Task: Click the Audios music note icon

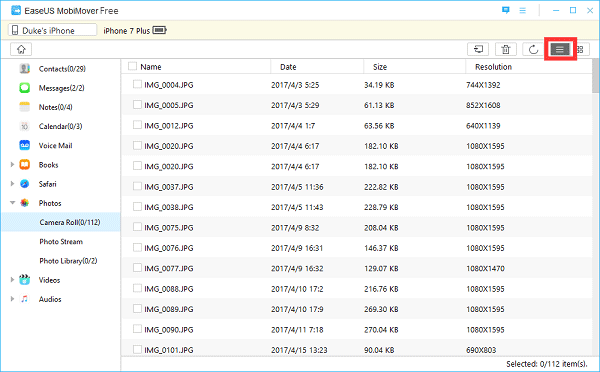Action: click(24, 299)
